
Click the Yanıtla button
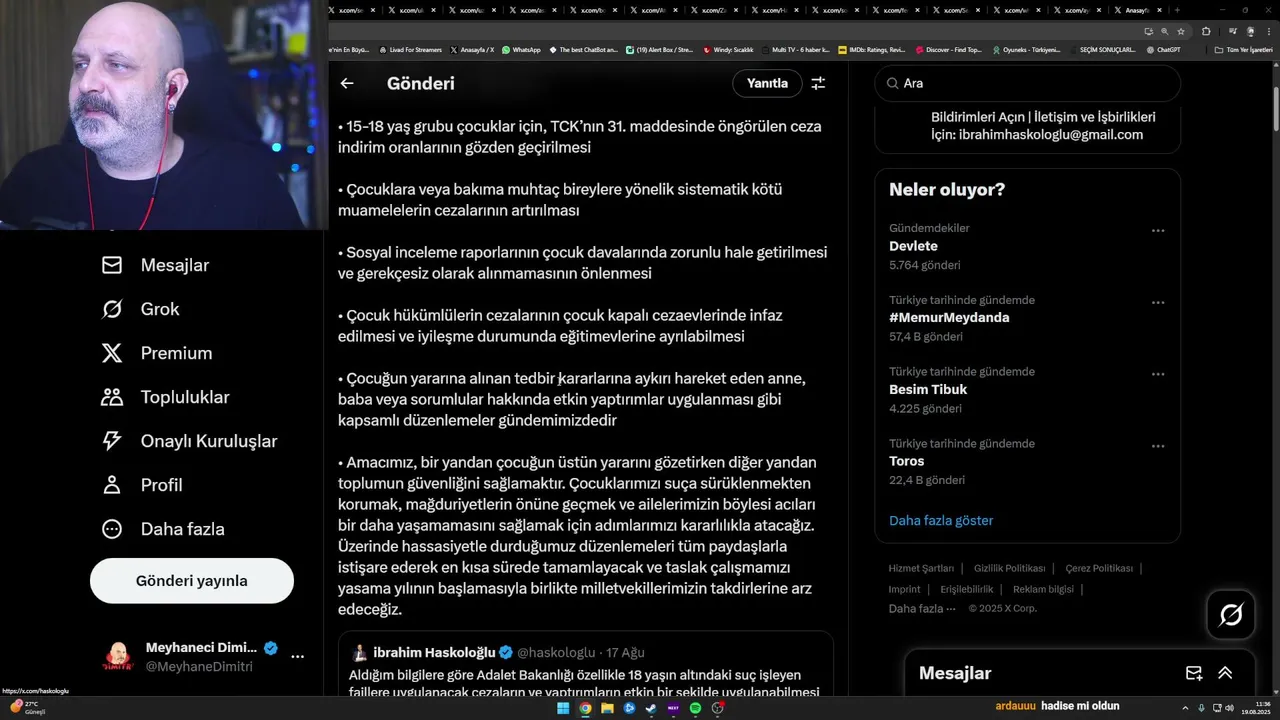[x=768, y=84]
